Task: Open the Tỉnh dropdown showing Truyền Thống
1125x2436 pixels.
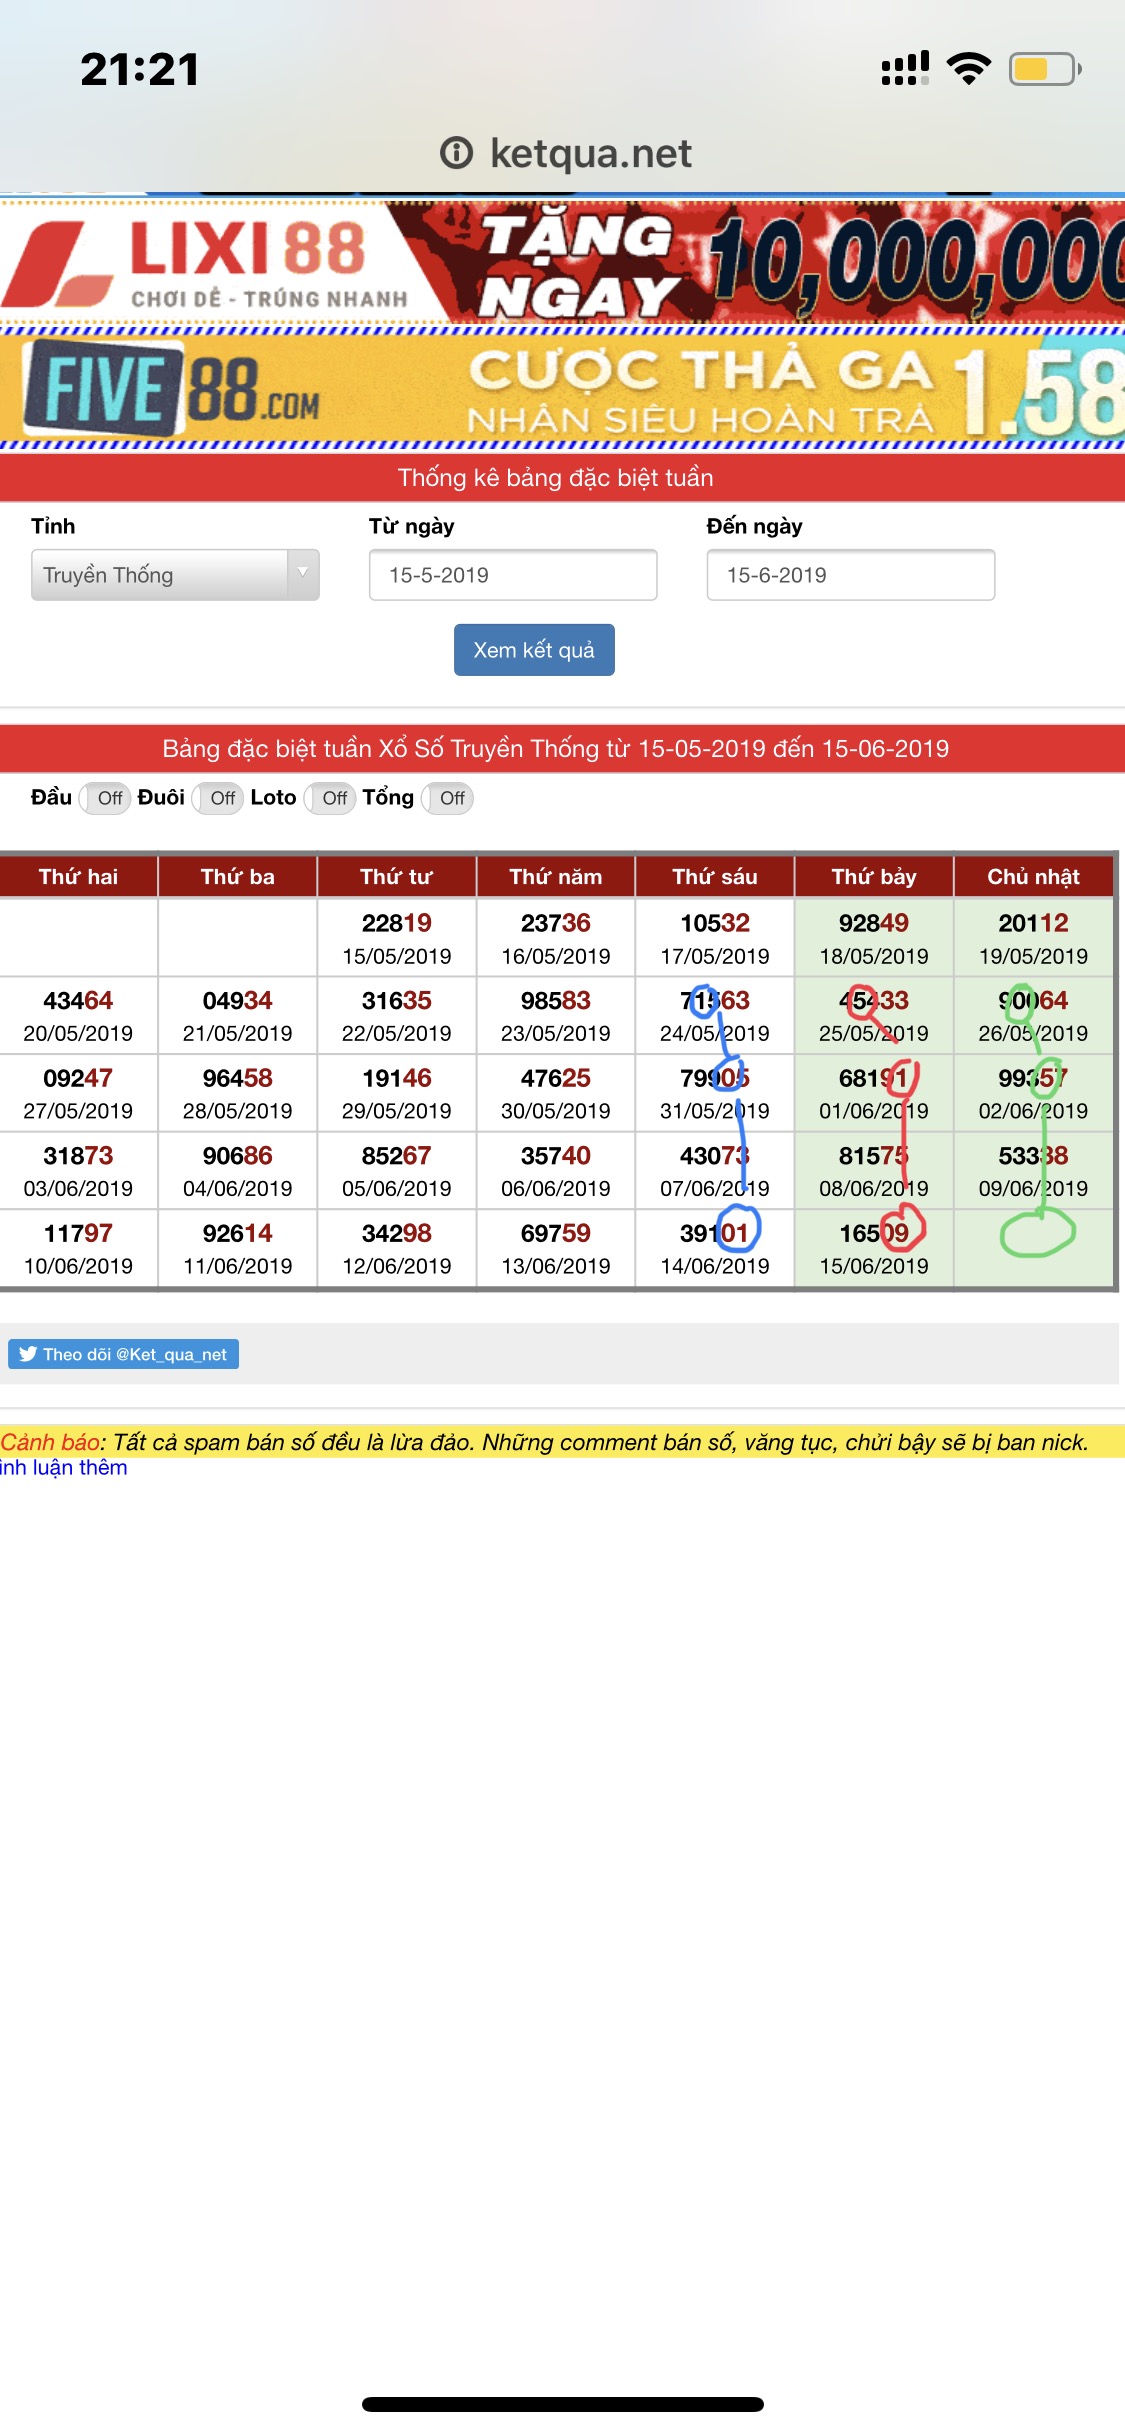Action: 160,575
